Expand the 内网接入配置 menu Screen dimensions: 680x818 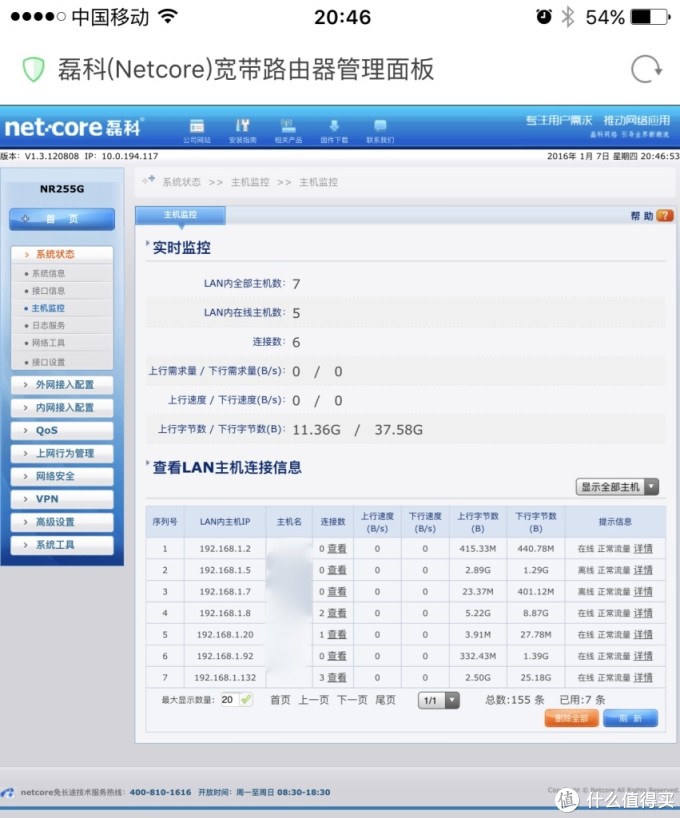click(x=62, y=407)
